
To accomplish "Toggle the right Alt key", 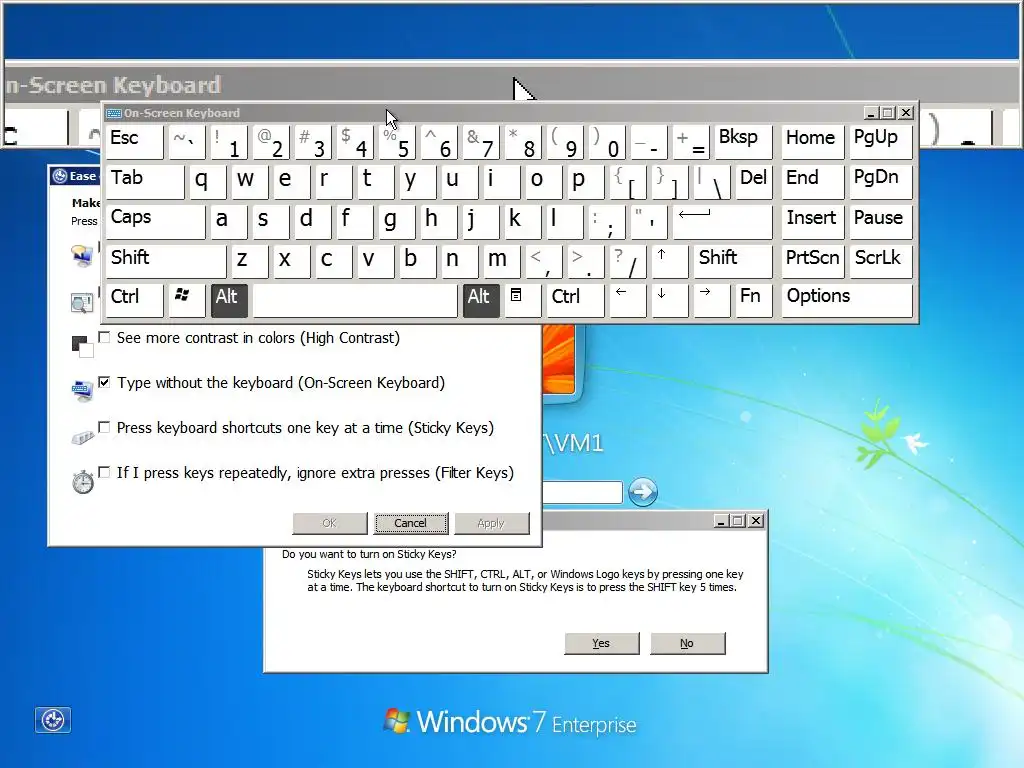I will (x=481, y=300).
